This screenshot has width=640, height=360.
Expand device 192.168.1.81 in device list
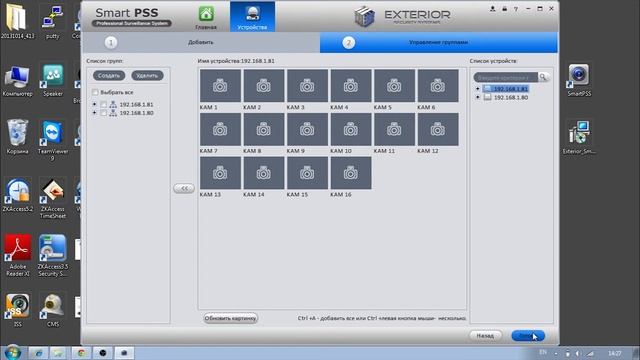pyautogui.click(x=478, y=89)
